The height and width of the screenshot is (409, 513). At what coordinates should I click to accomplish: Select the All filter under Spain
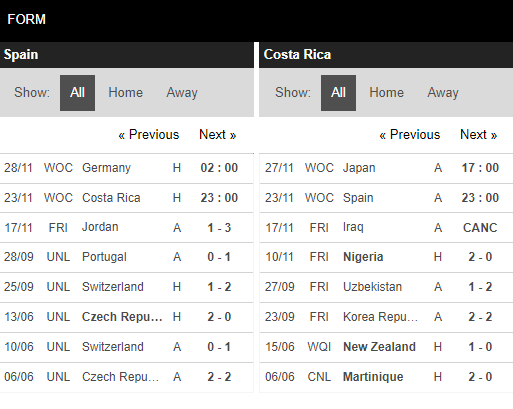tap(77, 93)
